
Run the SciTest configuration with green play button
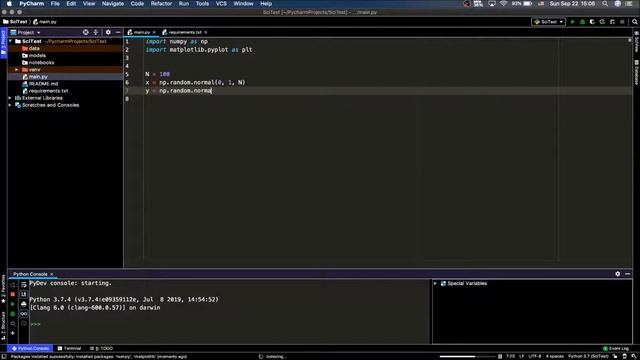573,22
